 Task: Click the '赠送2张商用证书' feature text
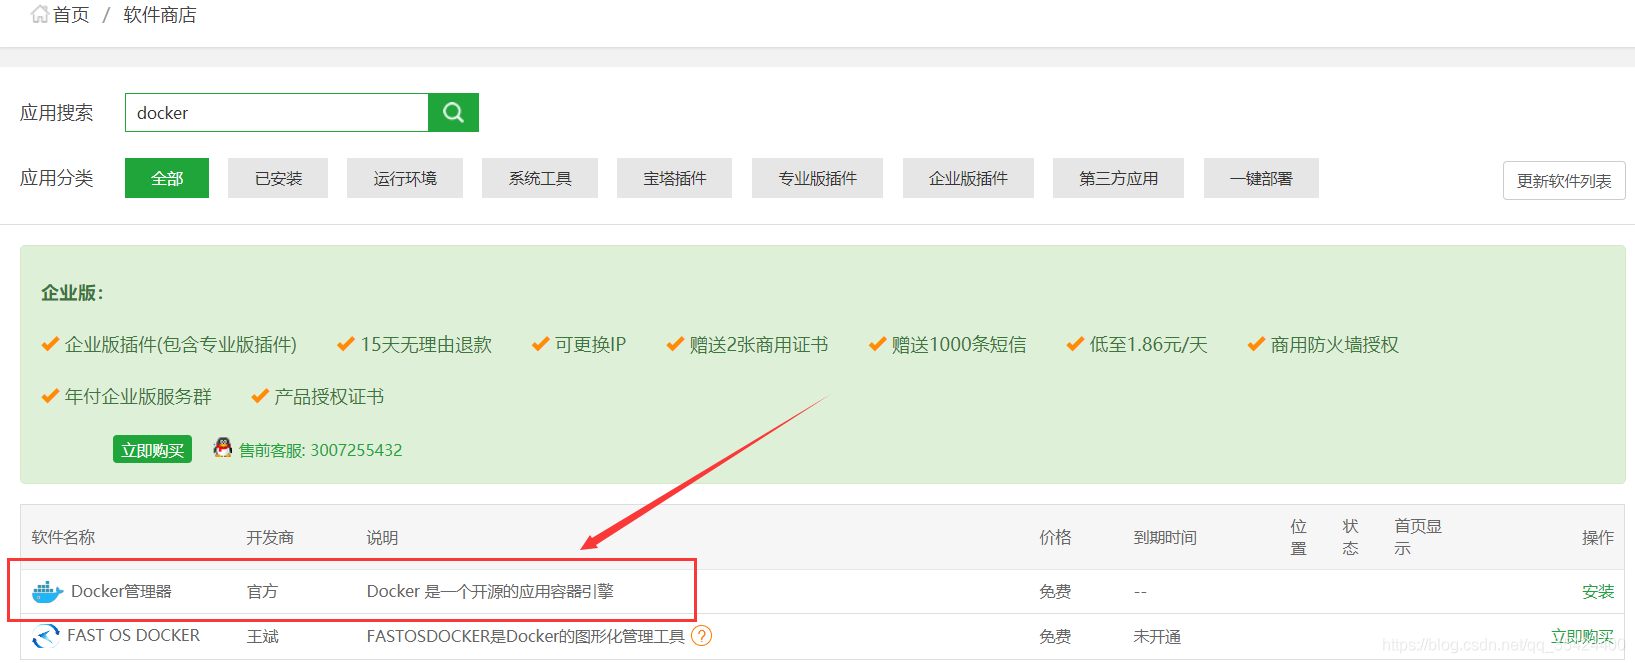click(759, 345)
